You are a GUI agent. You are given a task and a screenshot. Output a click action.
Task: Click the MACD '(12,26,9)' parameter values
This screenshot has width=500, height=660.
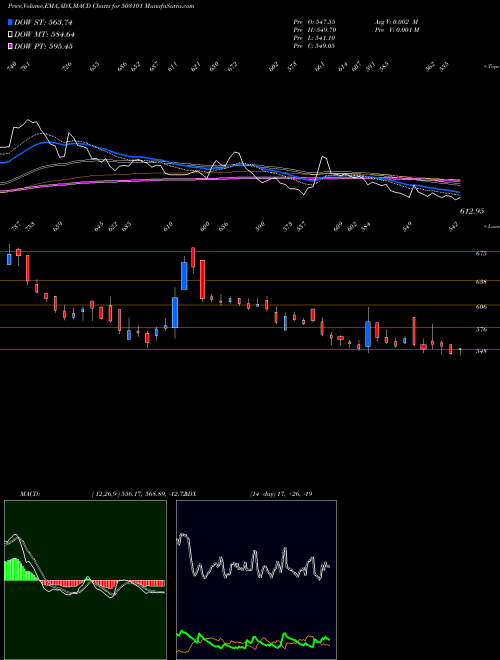[138, 494]
